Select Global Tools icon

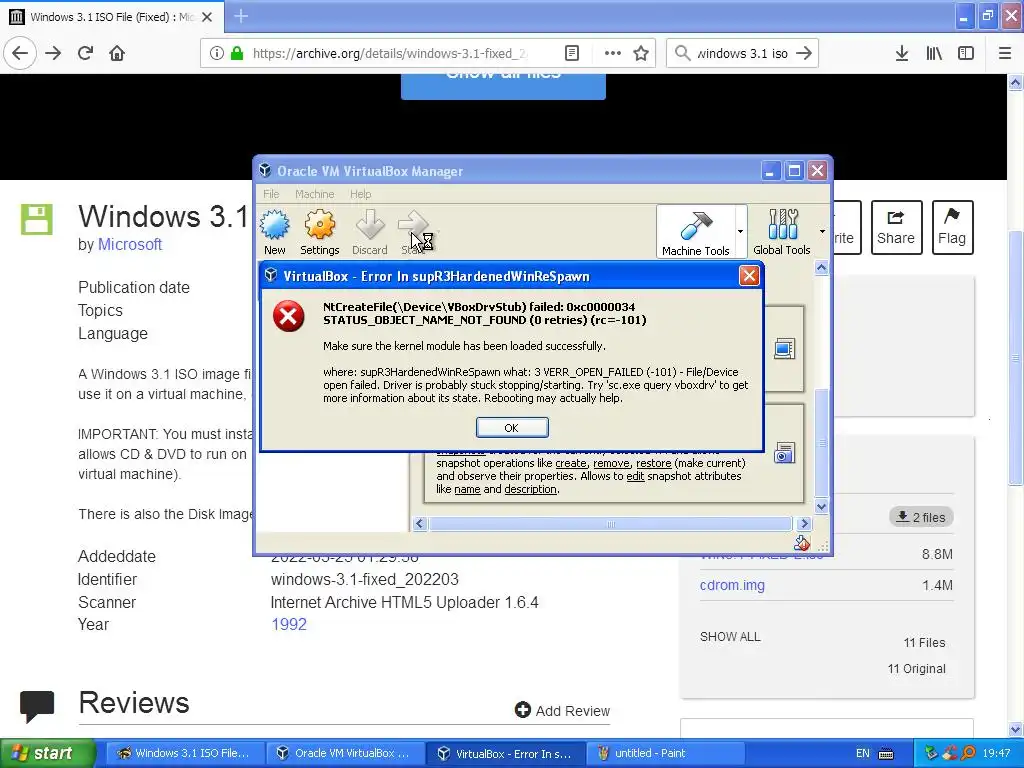[x=782, y=232]
